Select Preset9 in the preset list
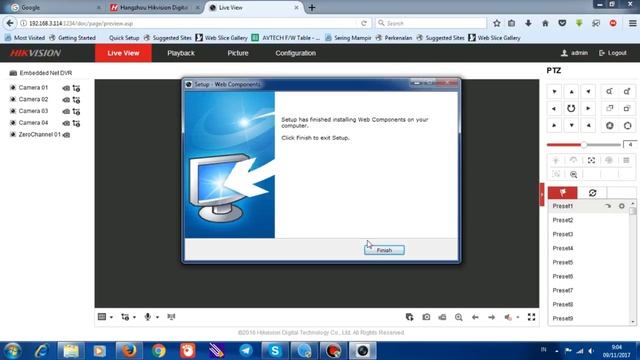Viewport: 640px width, 360px height. (563, 318)
